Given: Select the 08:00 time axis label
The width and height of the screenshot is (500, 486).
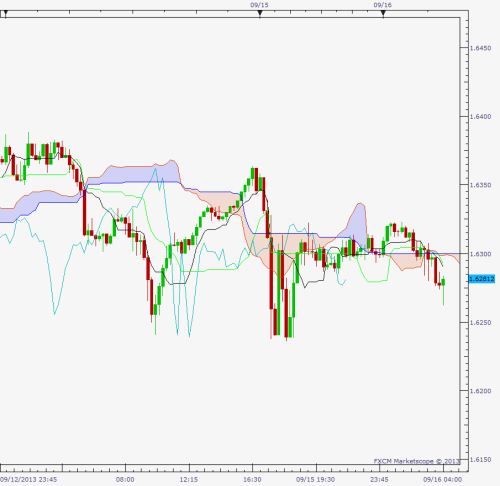Looking at the screenshot, I should pyautogui.click(x=125, y=480).
